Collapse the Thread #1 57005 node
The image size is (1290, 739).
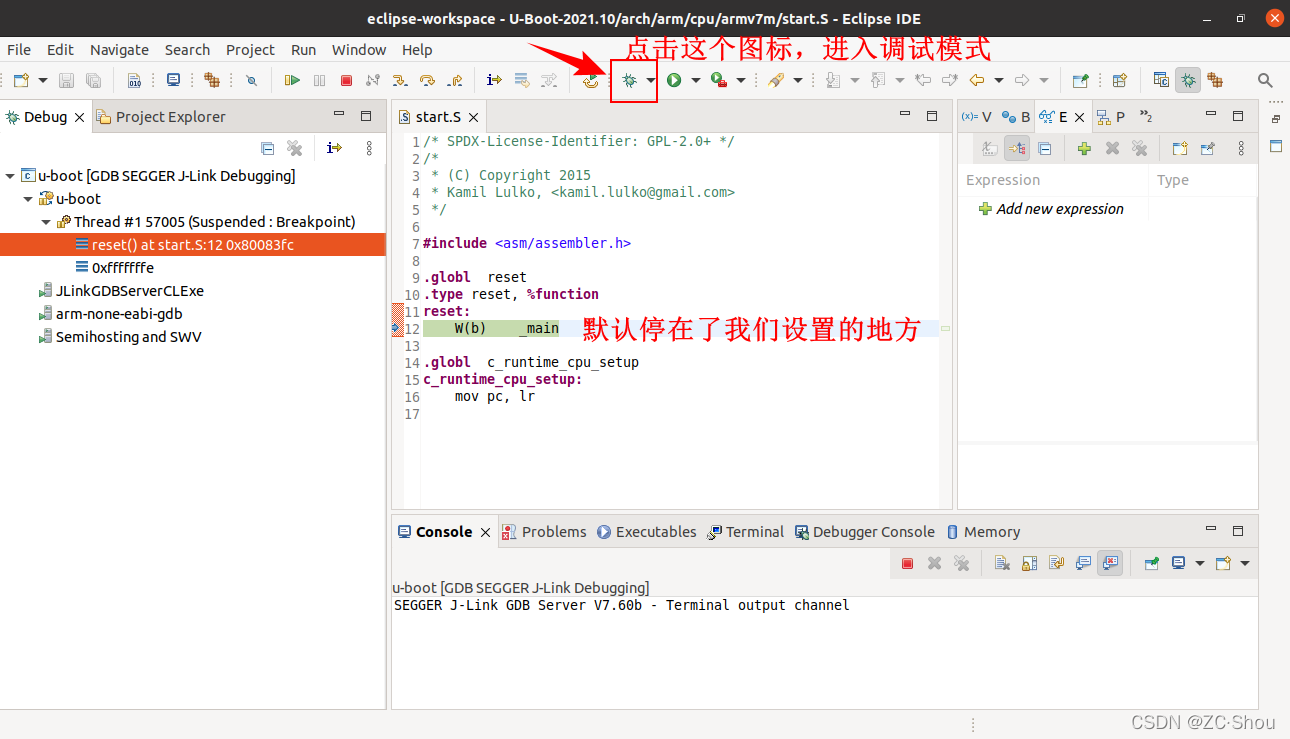[x=46, y=222]
